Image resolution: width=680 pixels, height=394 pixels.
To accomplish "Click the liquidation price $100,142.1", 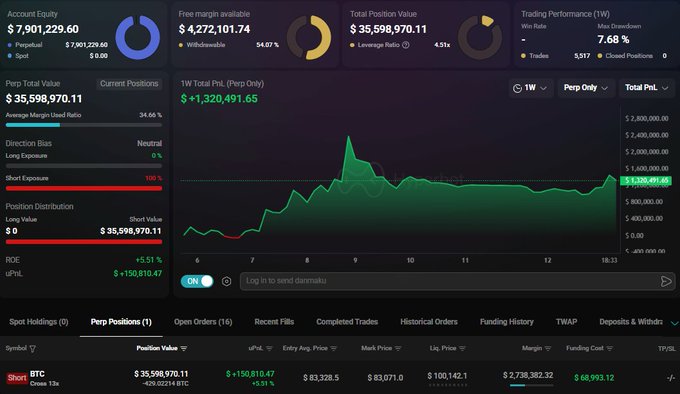I will tap(447, 375).
